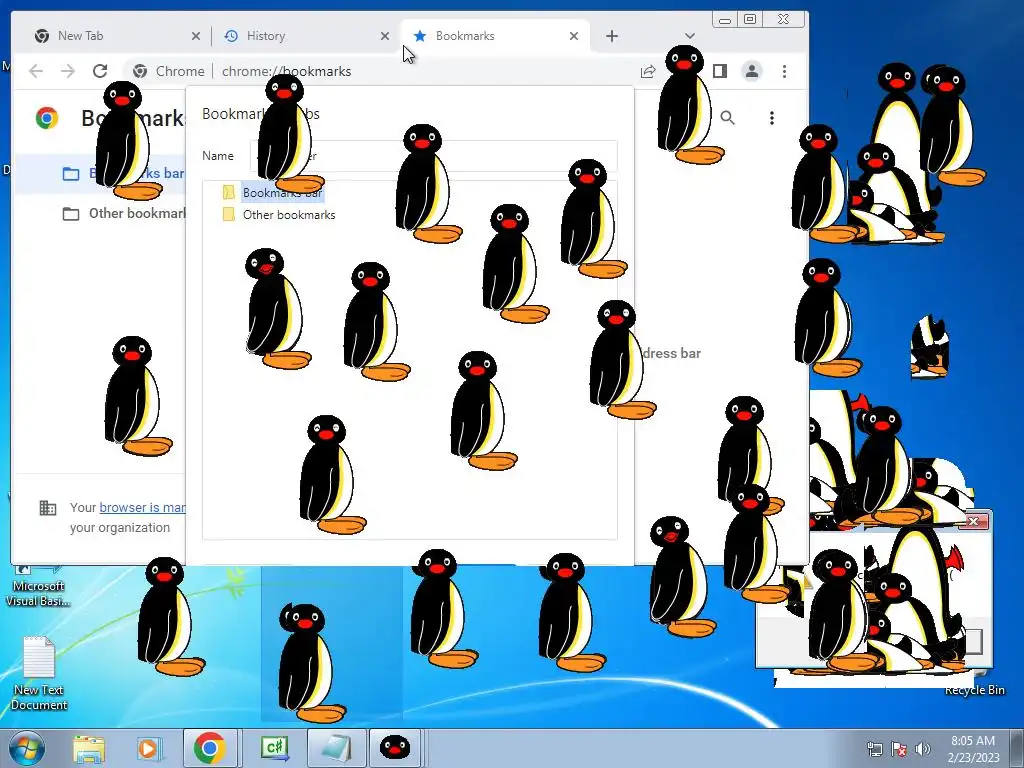
Task: Search bookmarks with magnifier icon
Action: point(728,118)
